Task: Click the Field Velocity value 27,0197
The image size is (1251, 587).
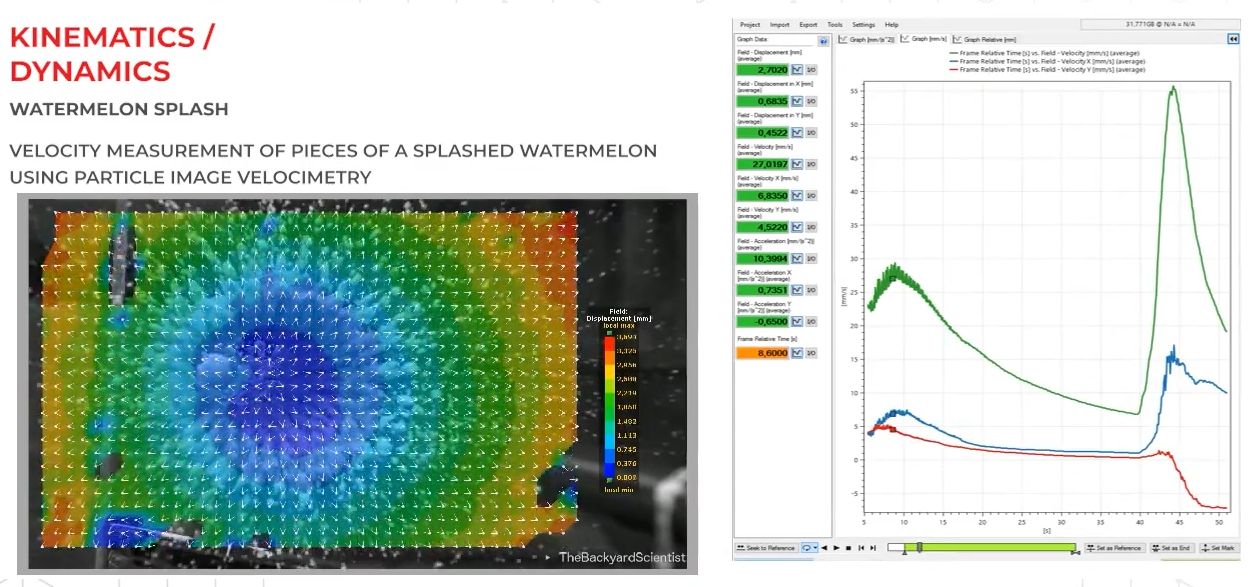Action: click(x=762, y=164)
